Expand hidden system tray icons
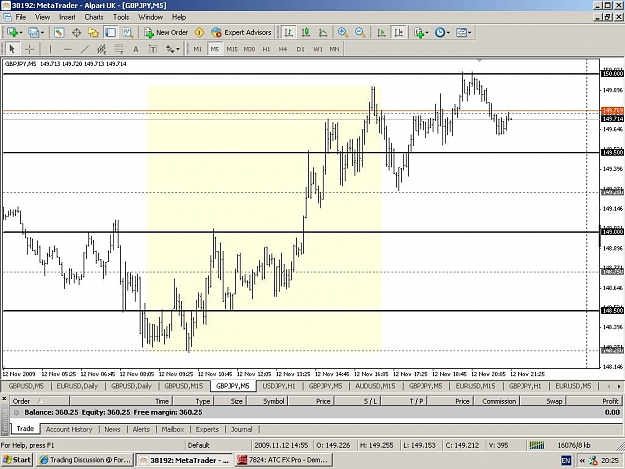Viewport: 625px width, 469px height. (x=582, y=461)
